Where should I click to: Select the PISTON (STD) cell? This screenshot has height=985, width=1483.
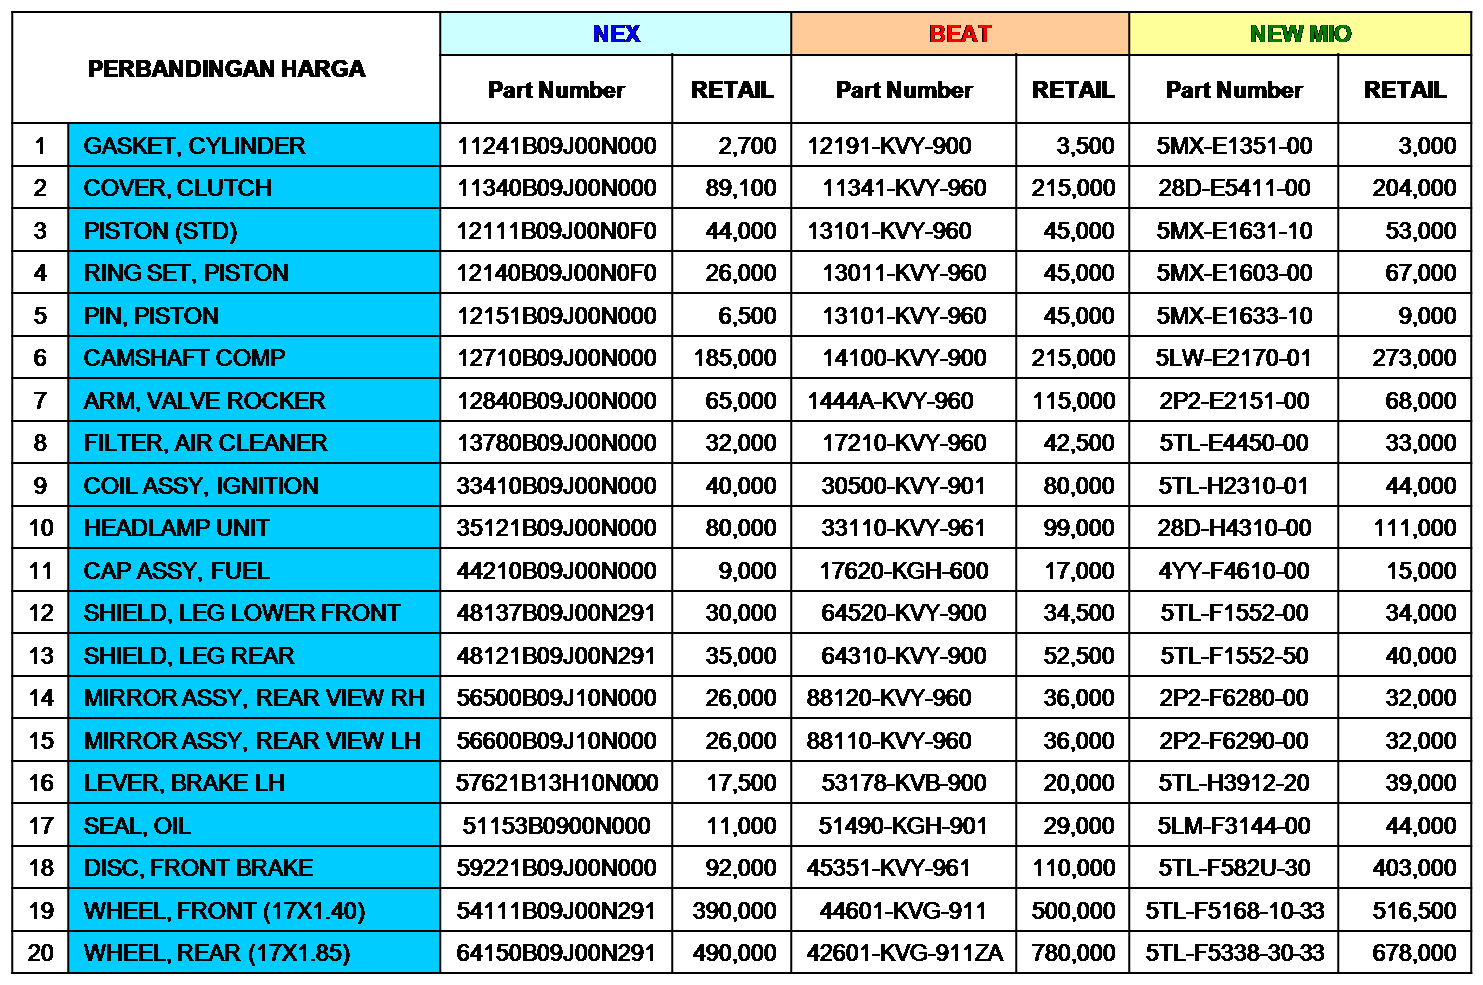pos(254,231)
